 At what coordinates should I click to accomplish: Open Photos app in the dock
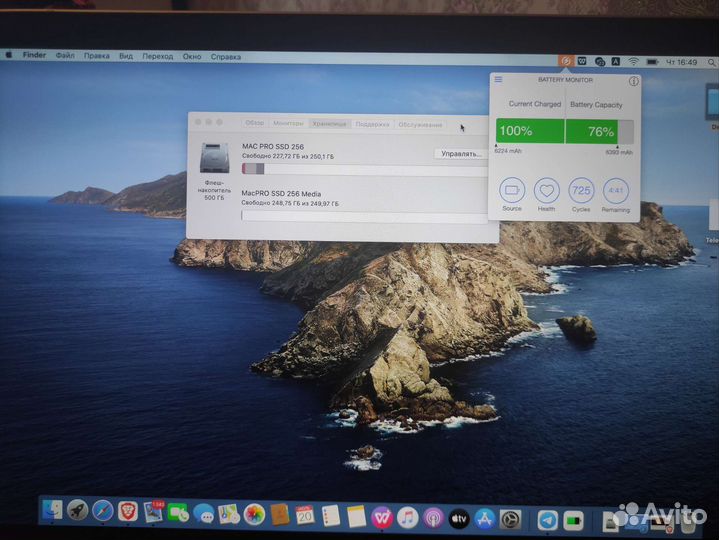coord(254,514)
